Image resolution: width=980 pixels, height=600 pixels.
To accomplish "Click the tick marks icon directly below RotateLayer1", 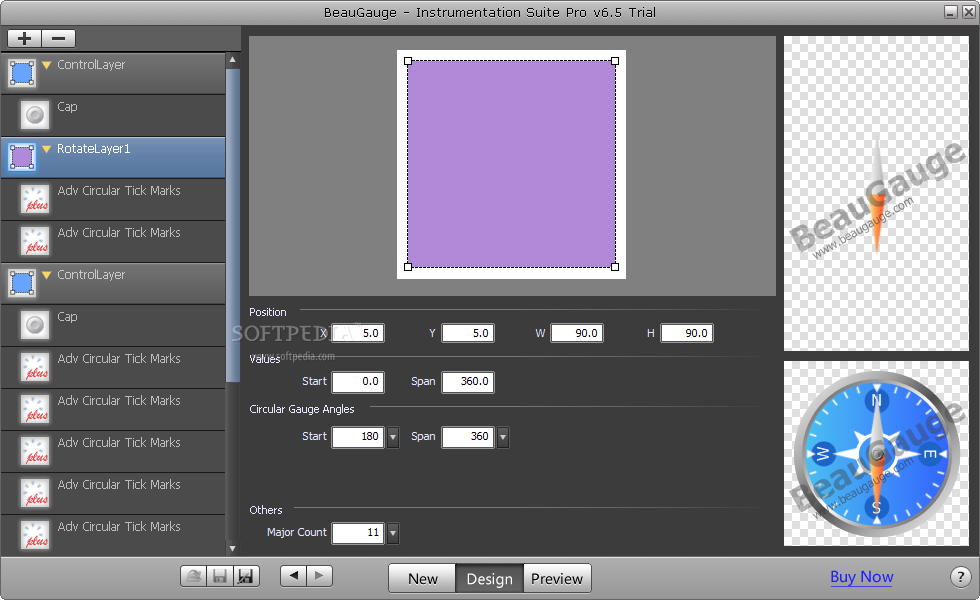I will pyautogui.click(x=34, y=199).
